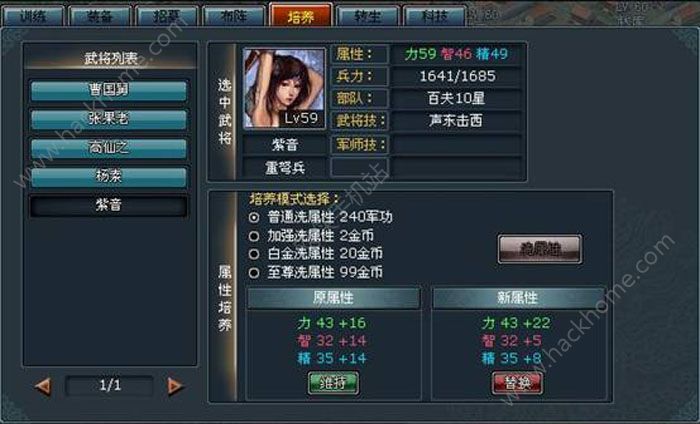Screen dimensions: 700x424
Task: Switch to the 转生 tab
Action: coord(367,16)
